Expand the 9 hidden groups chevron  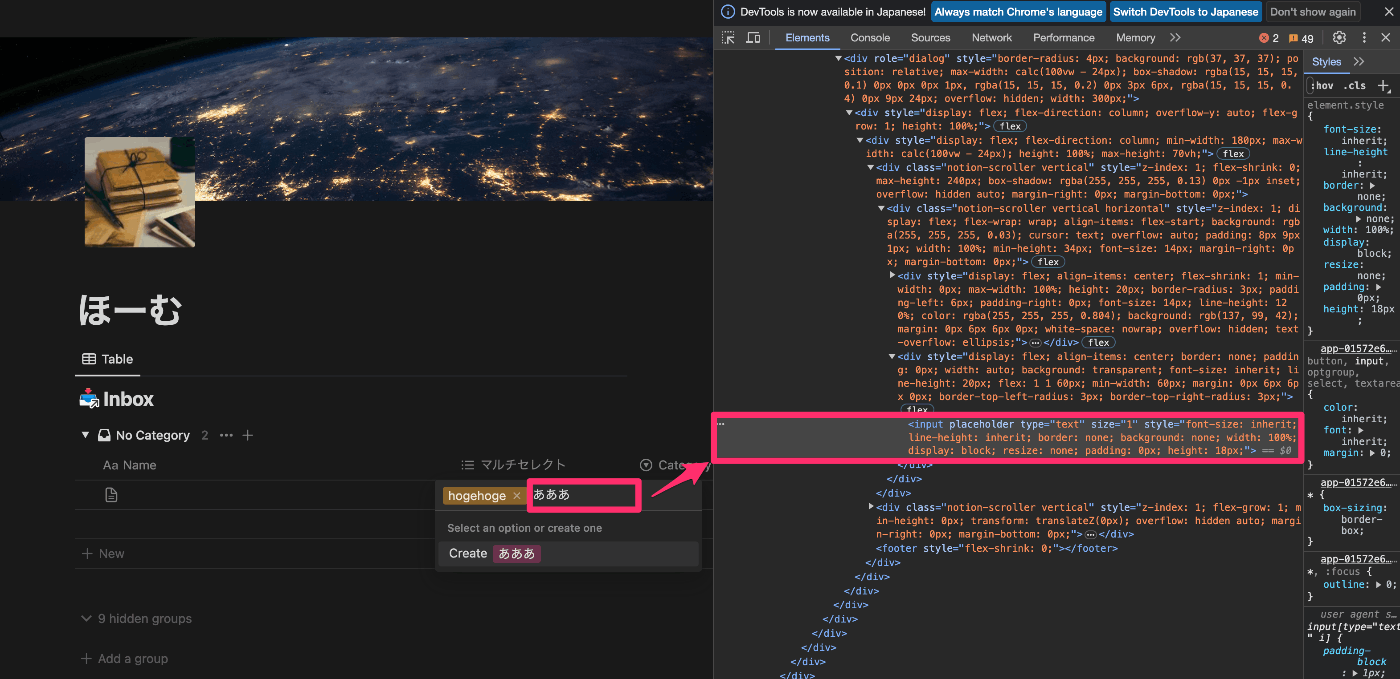pyautogui.click(x=86, y=619)
